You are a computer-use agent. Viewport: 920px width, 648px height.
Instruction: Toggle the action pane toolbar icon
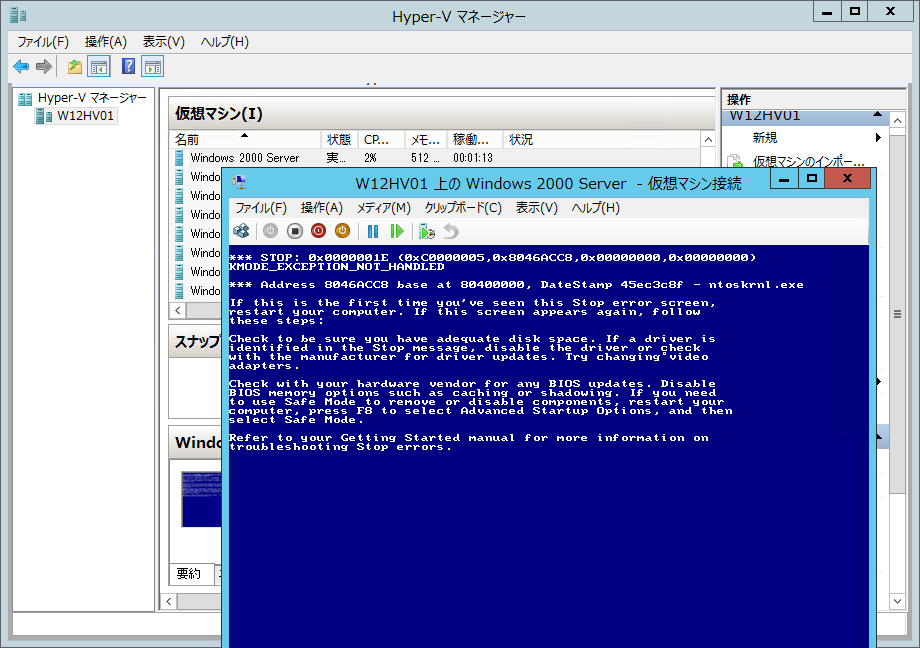[153, 67]
